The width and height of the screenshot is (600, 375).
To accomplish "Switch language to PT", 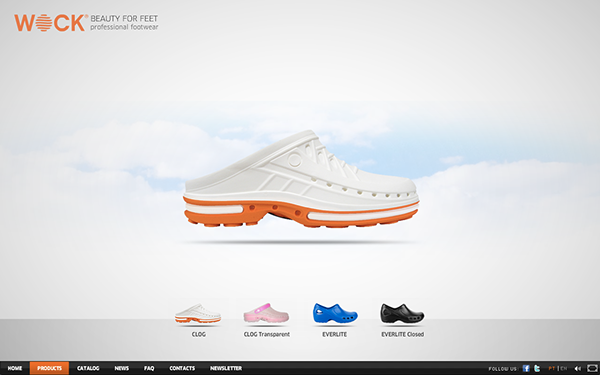I will tap(552, 368).
